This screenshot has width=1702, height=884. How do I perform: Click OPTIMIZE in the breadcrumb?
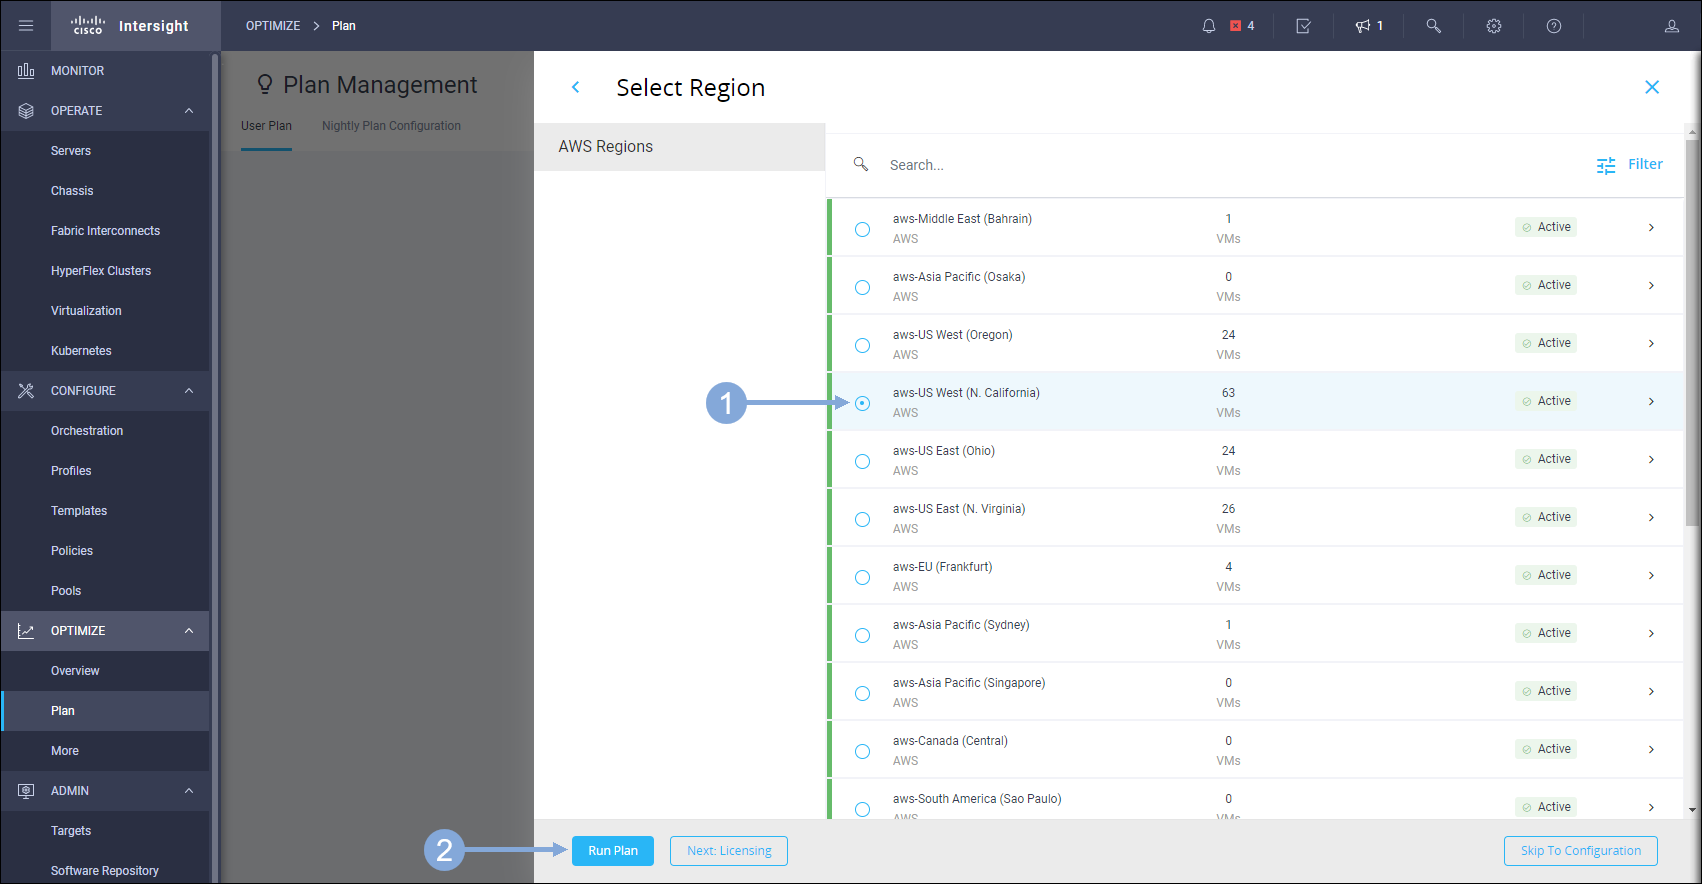[273, 26]
